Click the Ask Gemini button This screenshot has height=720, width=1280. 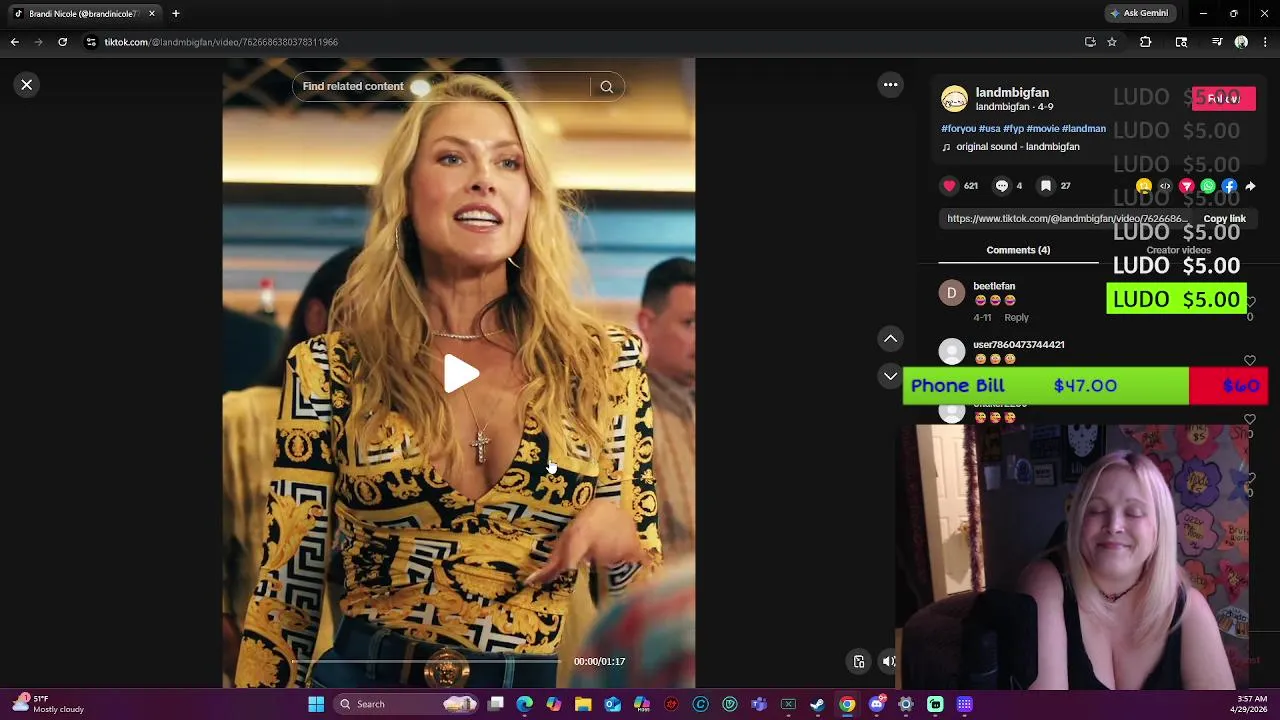tap(1138, 13)
